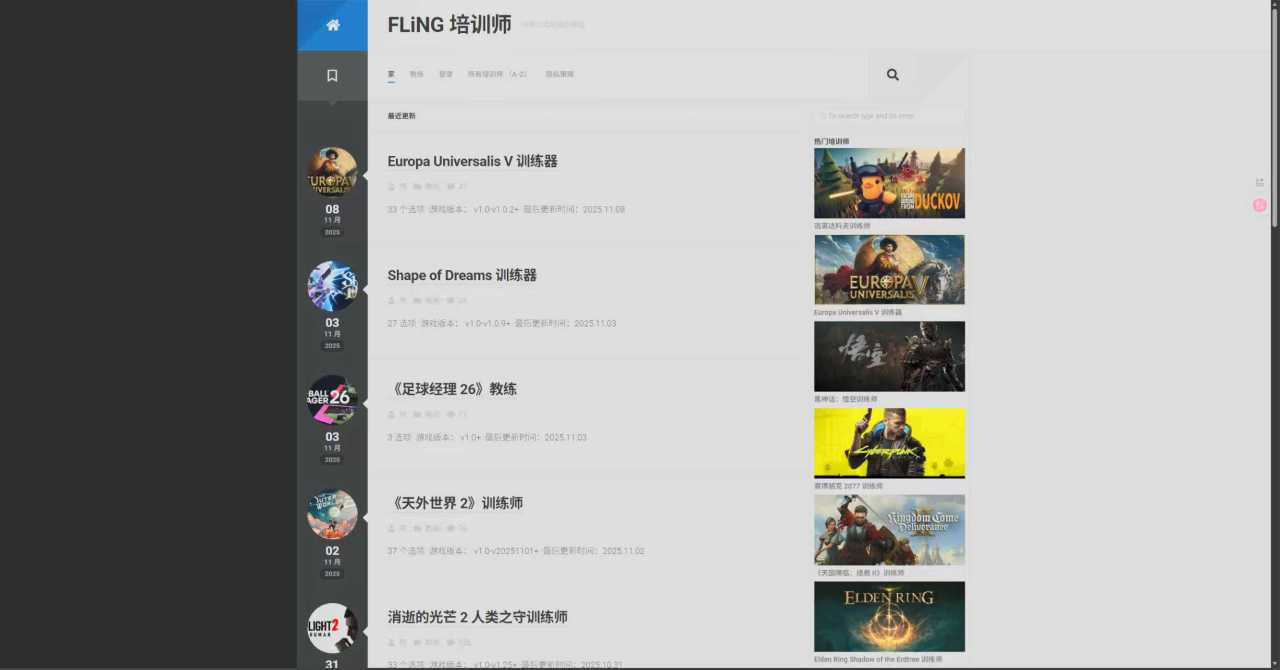The height and width of the screenshot is (670, 1280).
Task: Click the Shape of Dreams details line v1.0-v1.0.9+
Action: tap(502, 323)
